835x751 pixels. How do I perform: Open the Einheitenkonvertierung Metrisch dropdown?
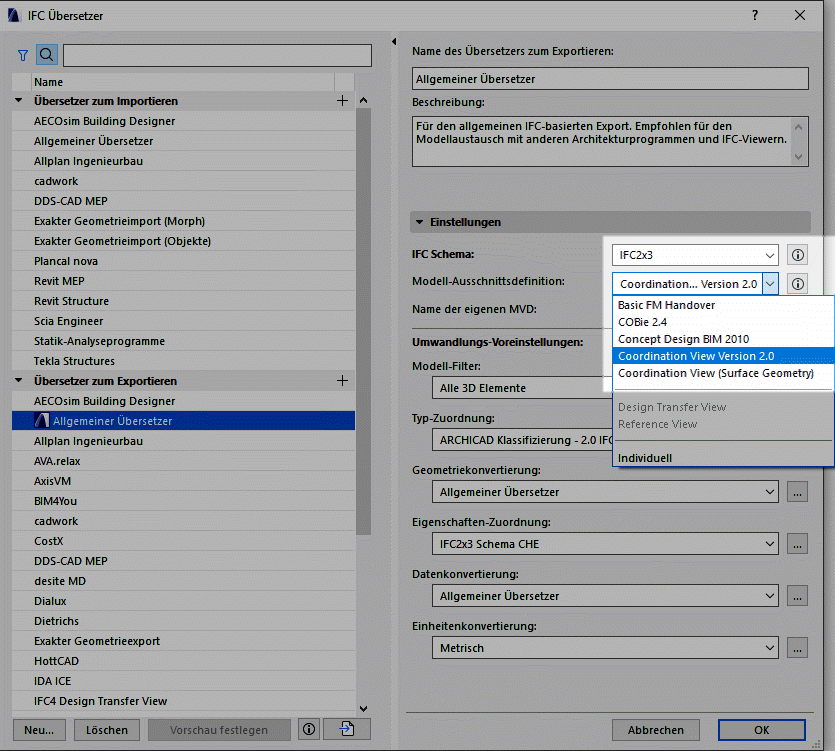point(605,648)
